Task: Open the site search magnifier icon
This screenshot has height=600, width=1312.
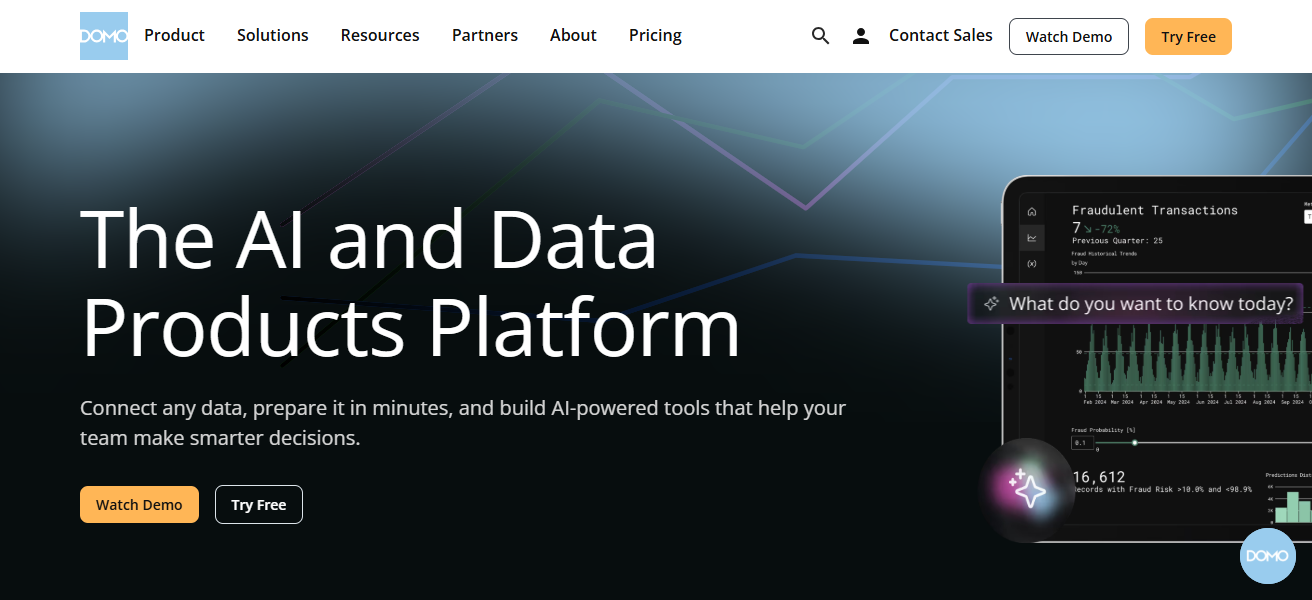Action: [x=821, y=36]
